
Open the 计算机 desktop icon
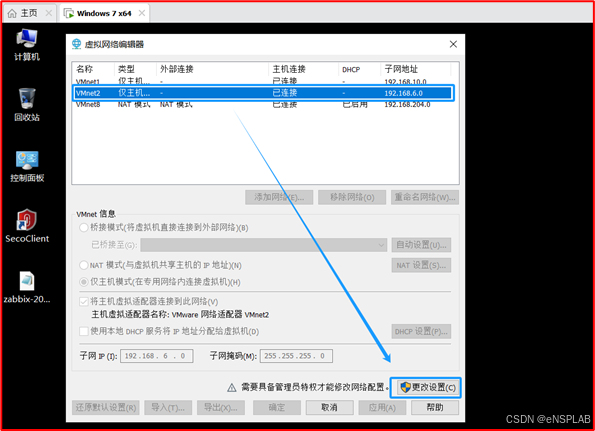(27, 45)
